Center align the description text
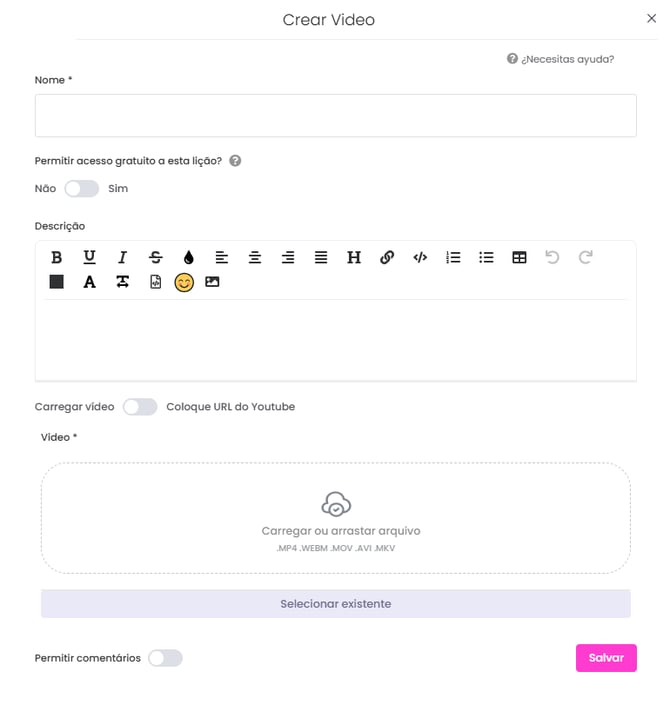The image size is (670, 705). pos(255,257)
